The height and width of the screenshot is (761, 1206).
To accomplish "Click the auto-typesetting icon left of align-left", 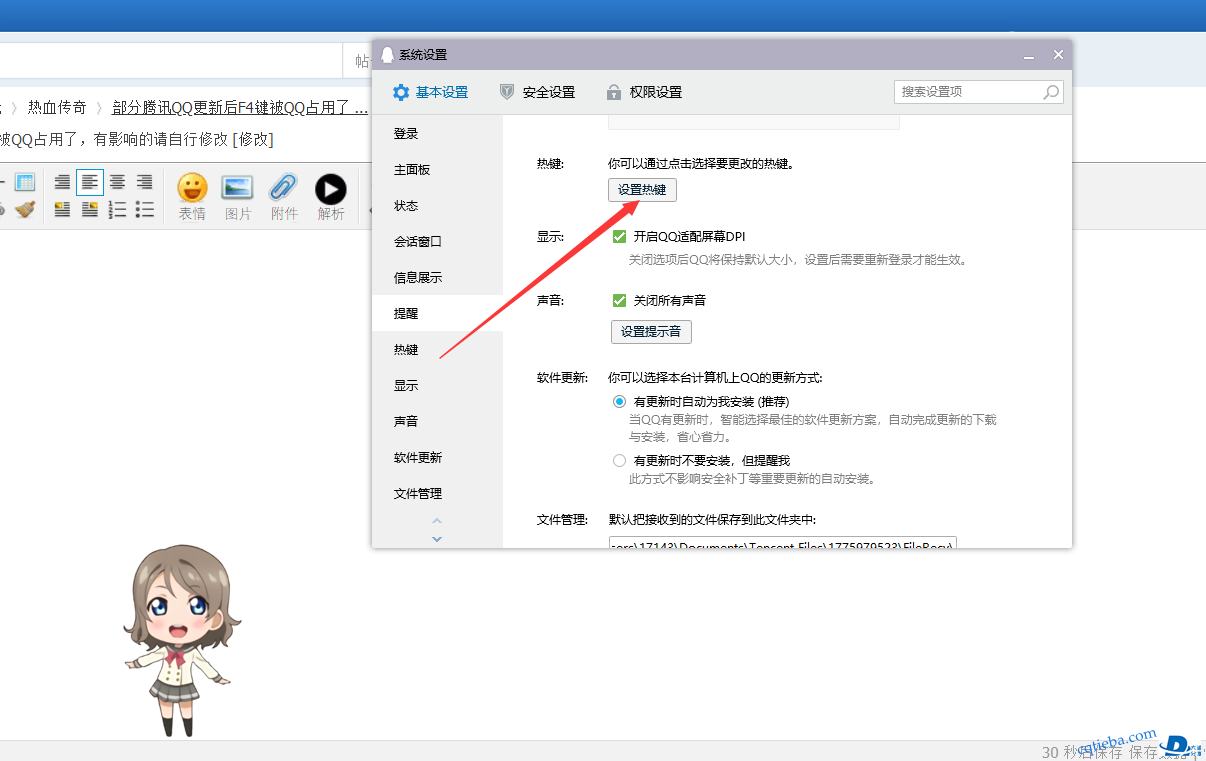I will pyautogui.click(x=63, y=183).
